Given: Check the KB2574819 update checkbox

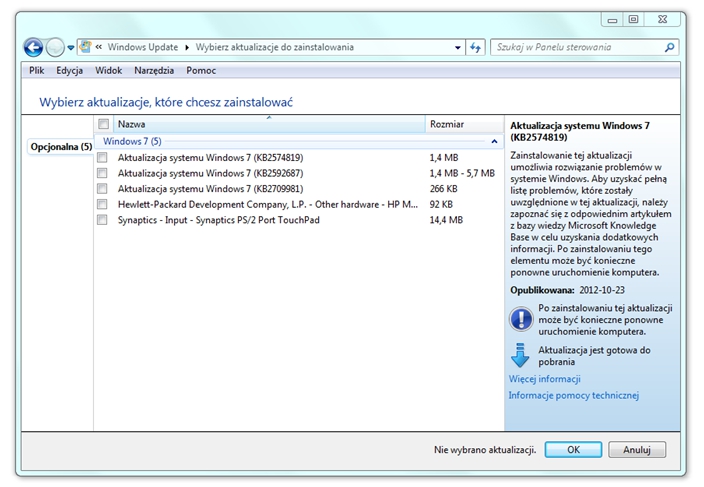Looking at the screenshot, I should (102, 158).
